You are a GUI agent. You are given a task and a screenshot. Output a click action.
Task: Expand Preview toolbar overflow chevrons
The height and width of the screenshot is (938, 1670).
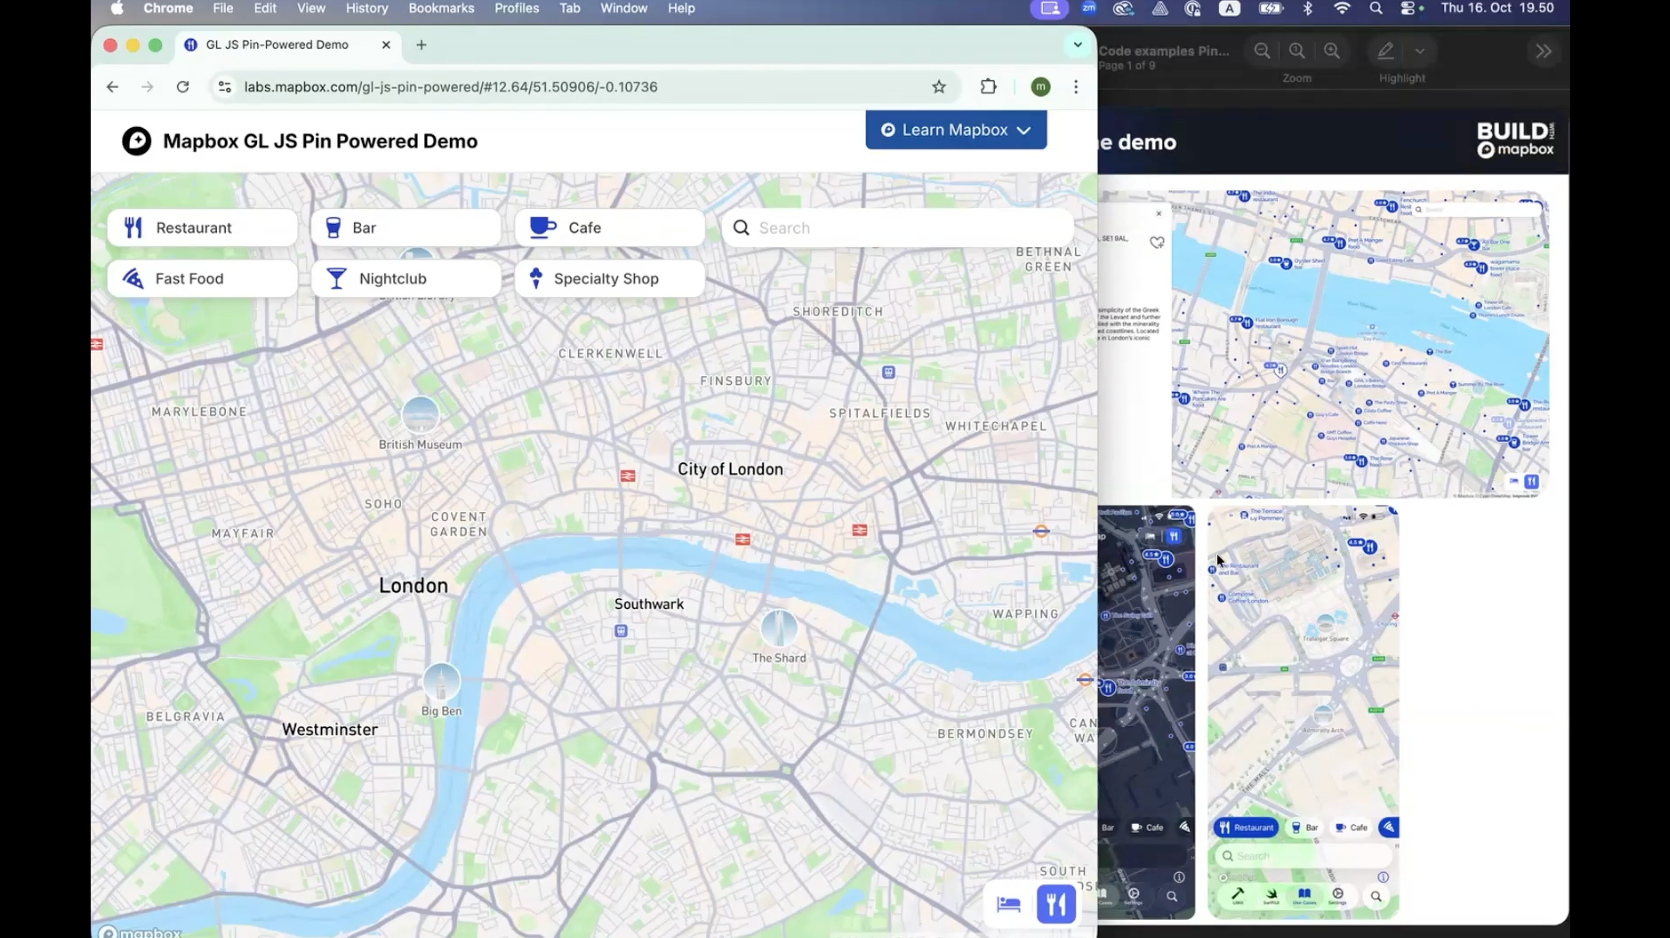click(1544, 51)
